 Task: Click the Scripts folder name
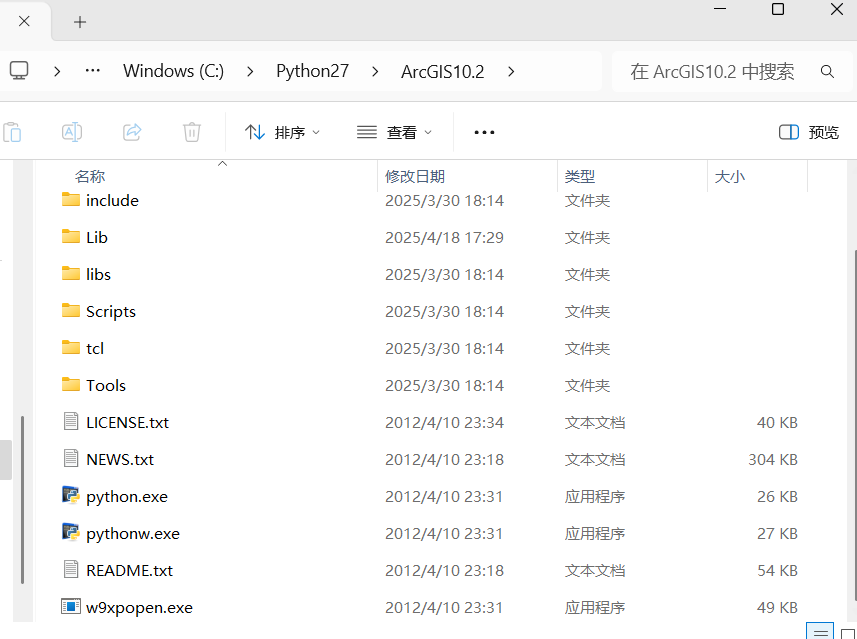(111, 312)
